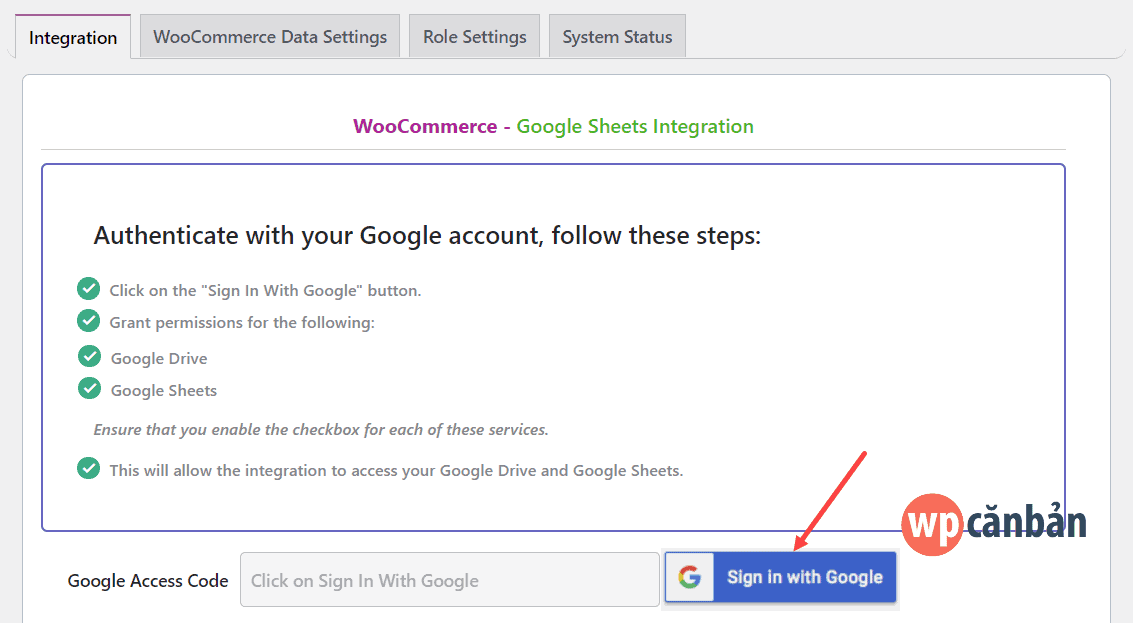Click the Google Access Code input field
Viewport: 1133px width, 623px height.
coord(449,579)
